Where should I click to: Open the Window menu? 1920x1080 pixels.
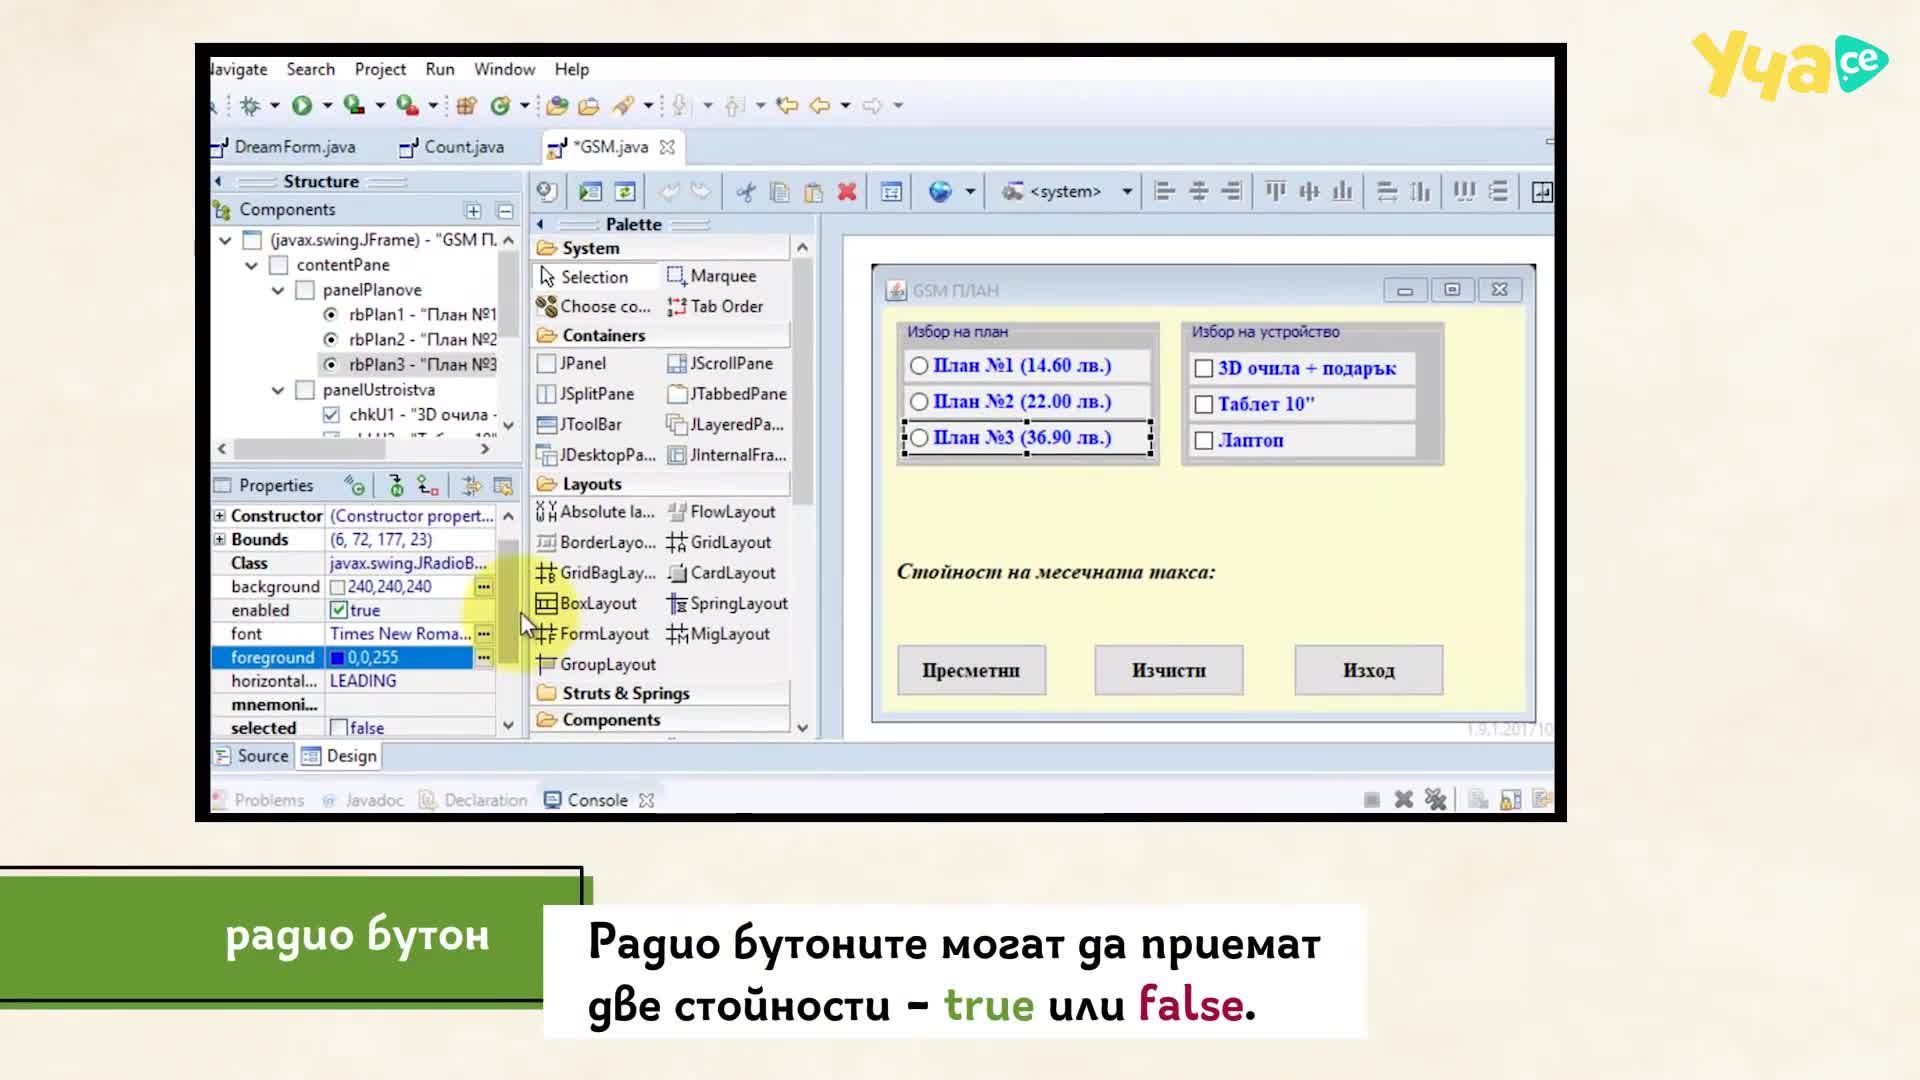(504, 69)
